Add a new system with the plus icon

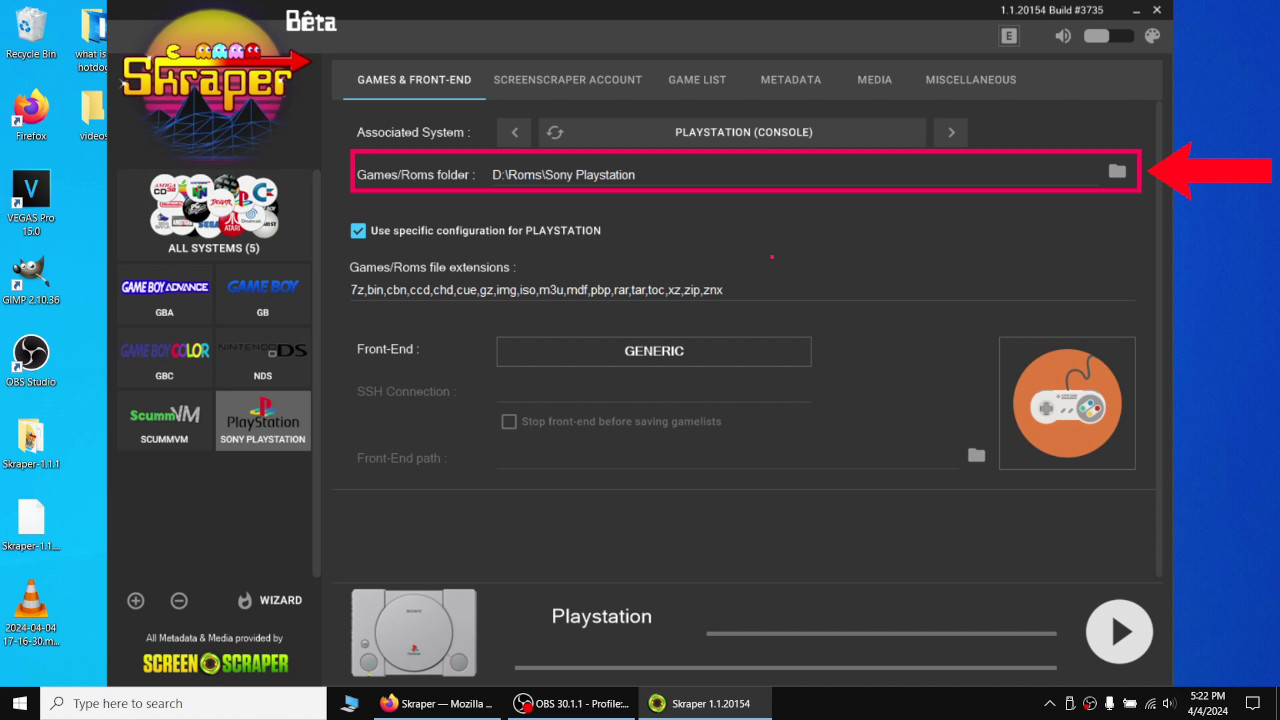[135, 600]
